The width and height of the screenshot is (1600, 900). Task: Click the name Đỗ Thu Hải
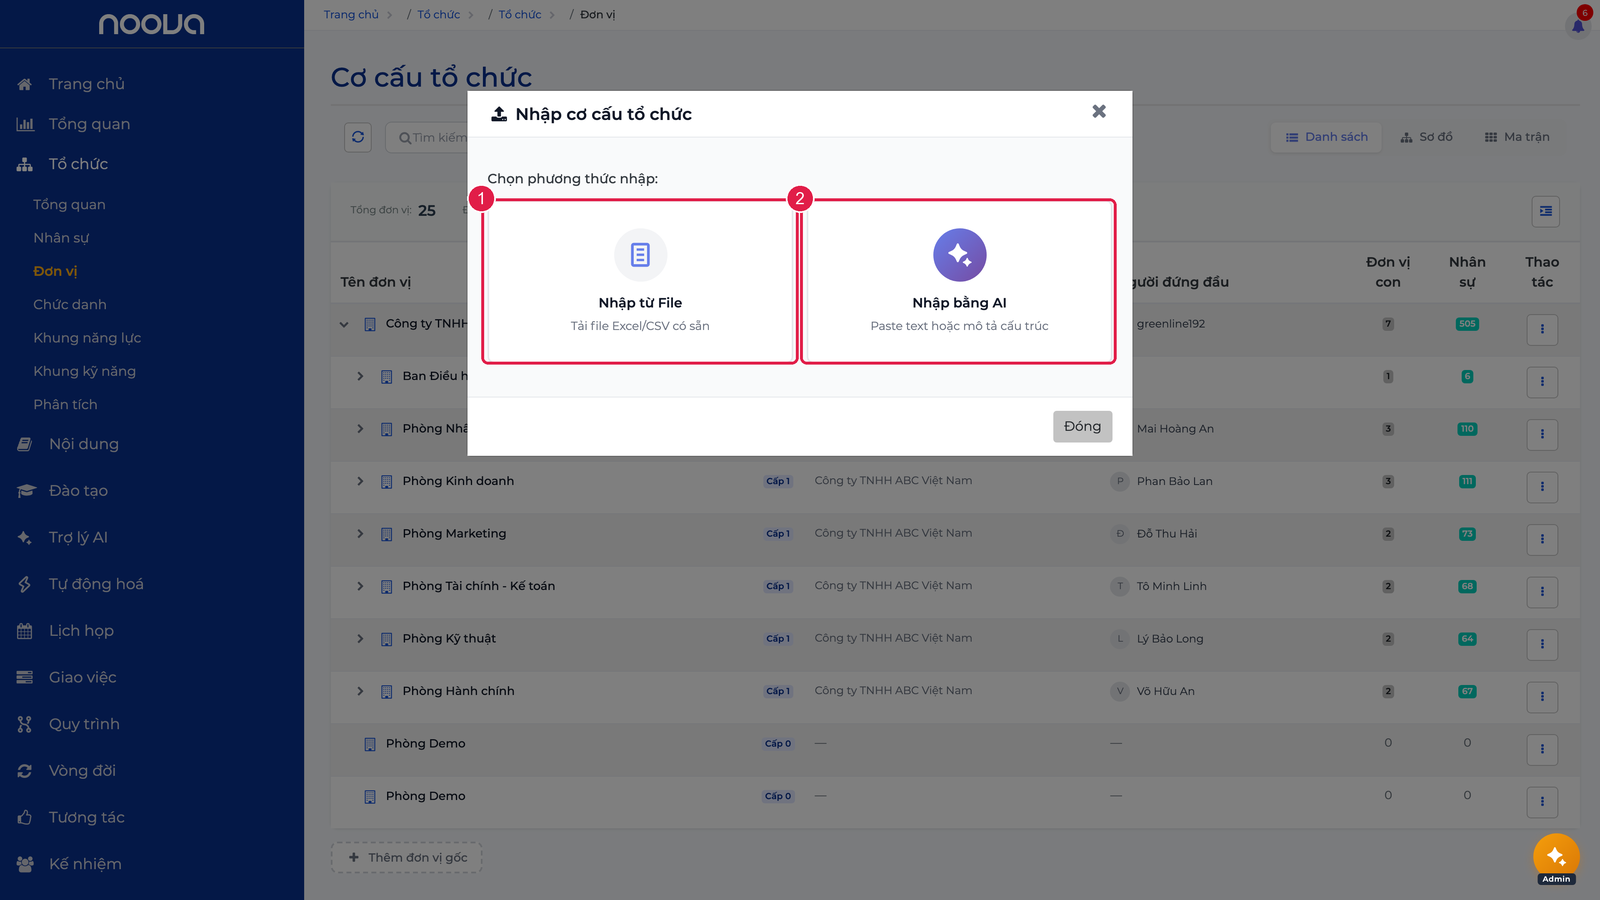pos(1167,534)
